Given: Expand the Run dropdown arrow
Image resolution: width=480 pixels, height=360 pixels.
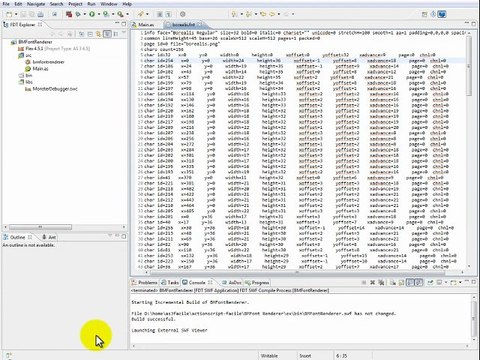Looking at the screenshot, I should point(99,14).
